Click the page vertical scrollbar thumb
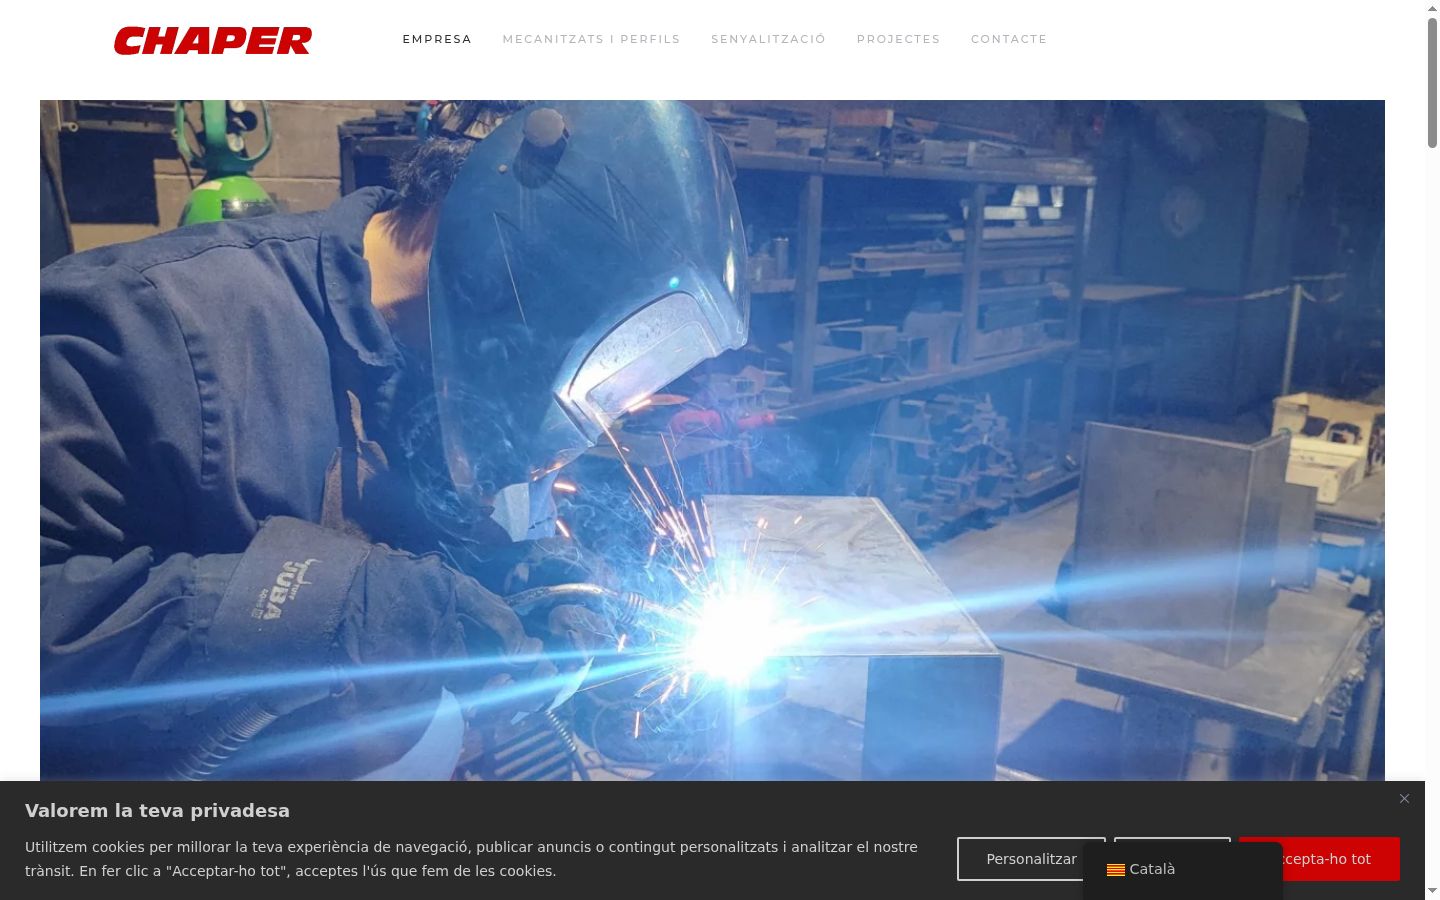1440x900 pixels. 1432,83
